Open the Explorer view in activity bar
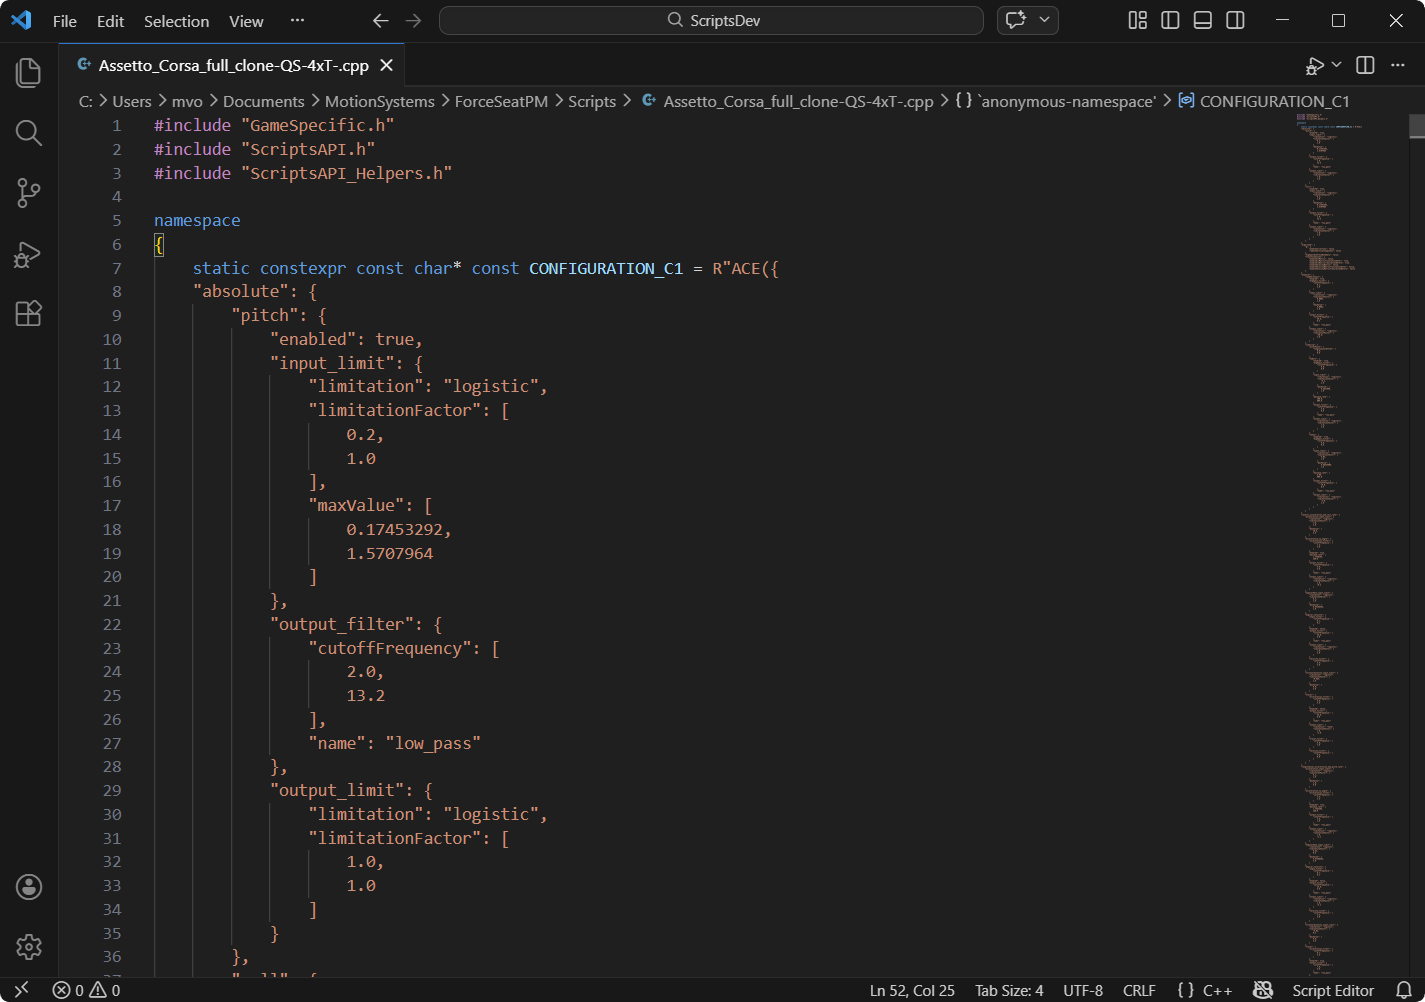1425x1002 pixels. (29, 72)
